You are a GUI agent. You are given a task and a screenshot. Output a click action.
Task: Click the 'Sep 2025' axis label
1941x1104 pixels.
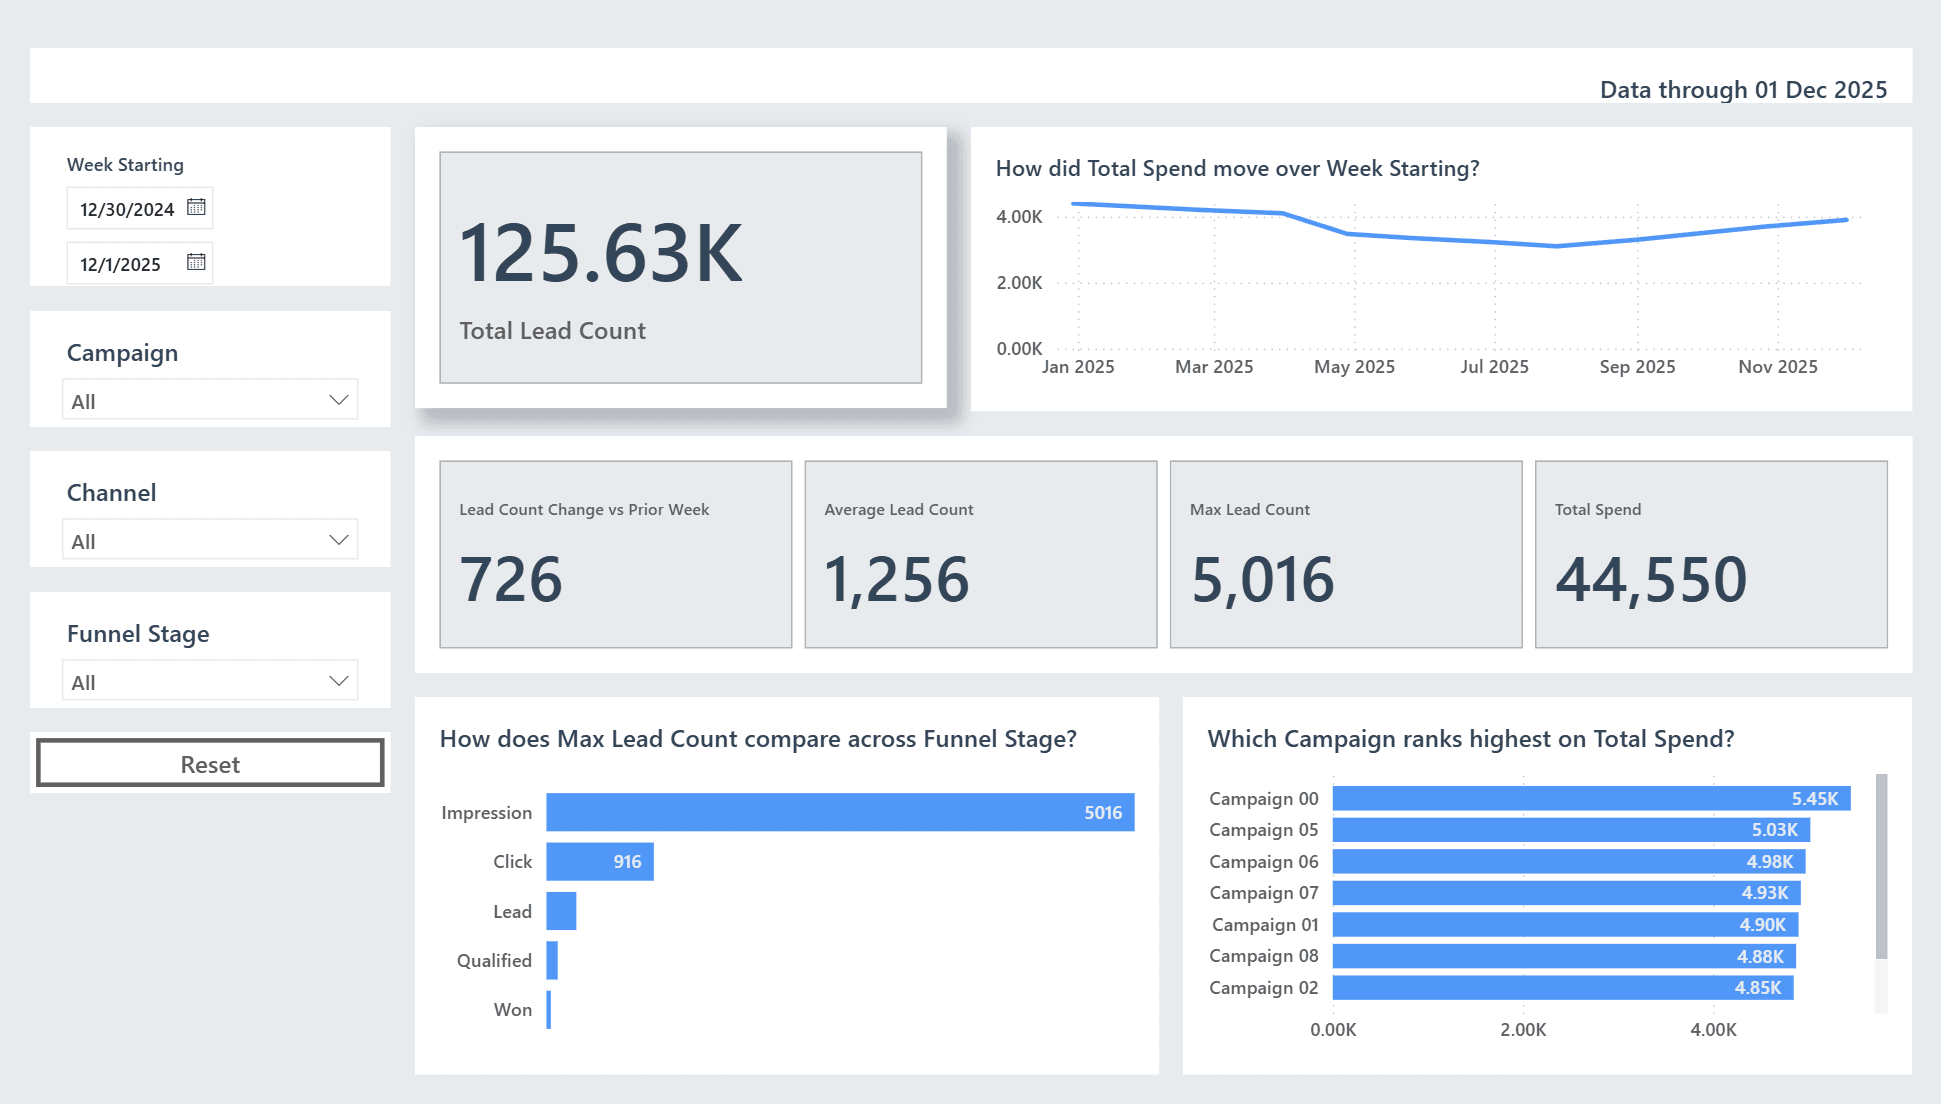coord(1637,366)
